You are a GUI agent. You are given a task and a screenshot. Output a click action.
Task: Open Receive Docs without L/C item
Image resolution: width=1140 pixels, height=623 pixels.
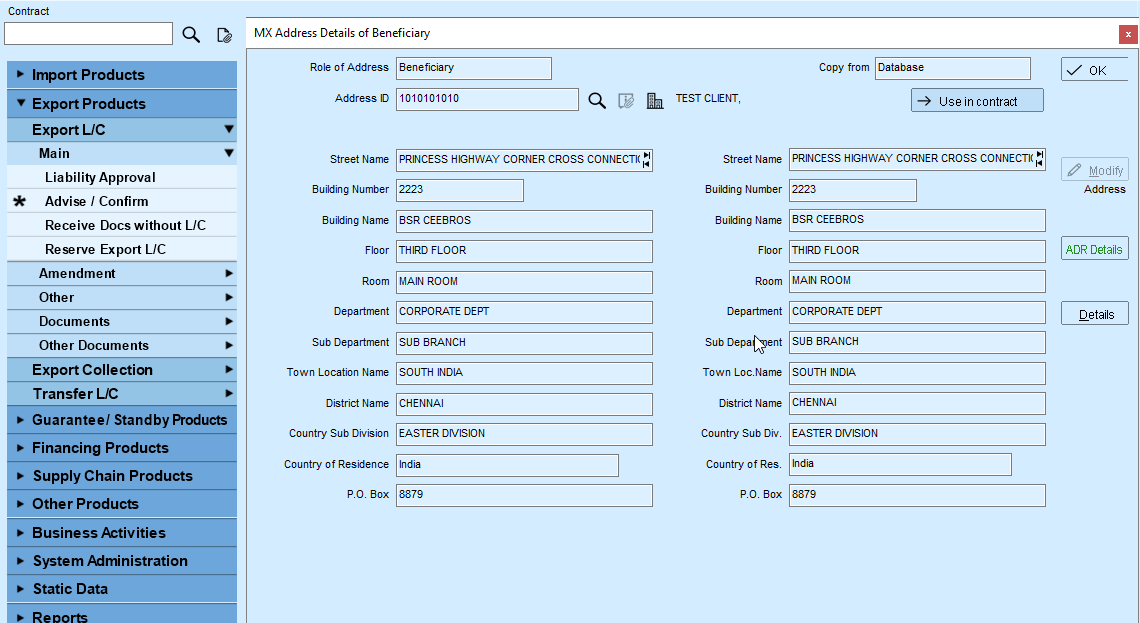coord(122,225)
